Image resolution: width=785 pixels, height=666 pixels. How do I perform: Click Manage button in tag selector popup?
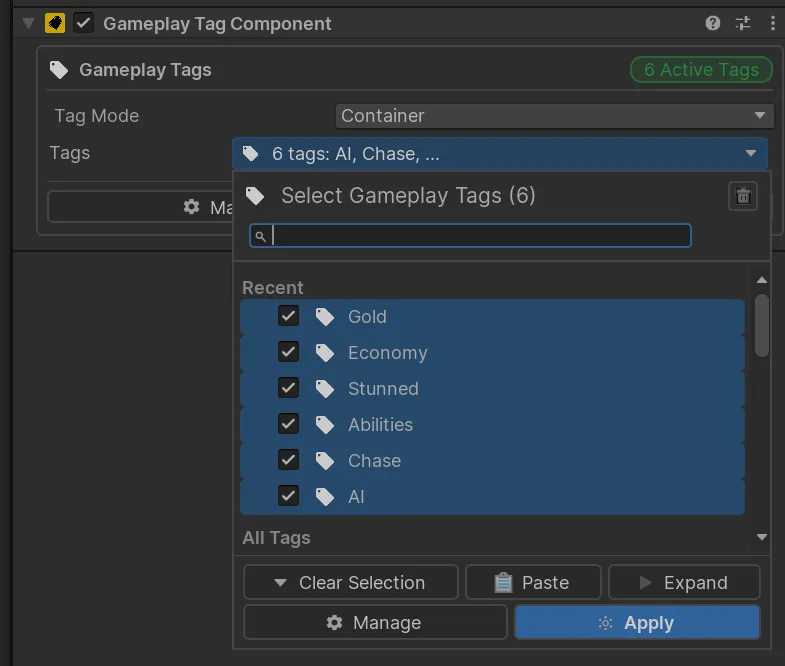375,622
